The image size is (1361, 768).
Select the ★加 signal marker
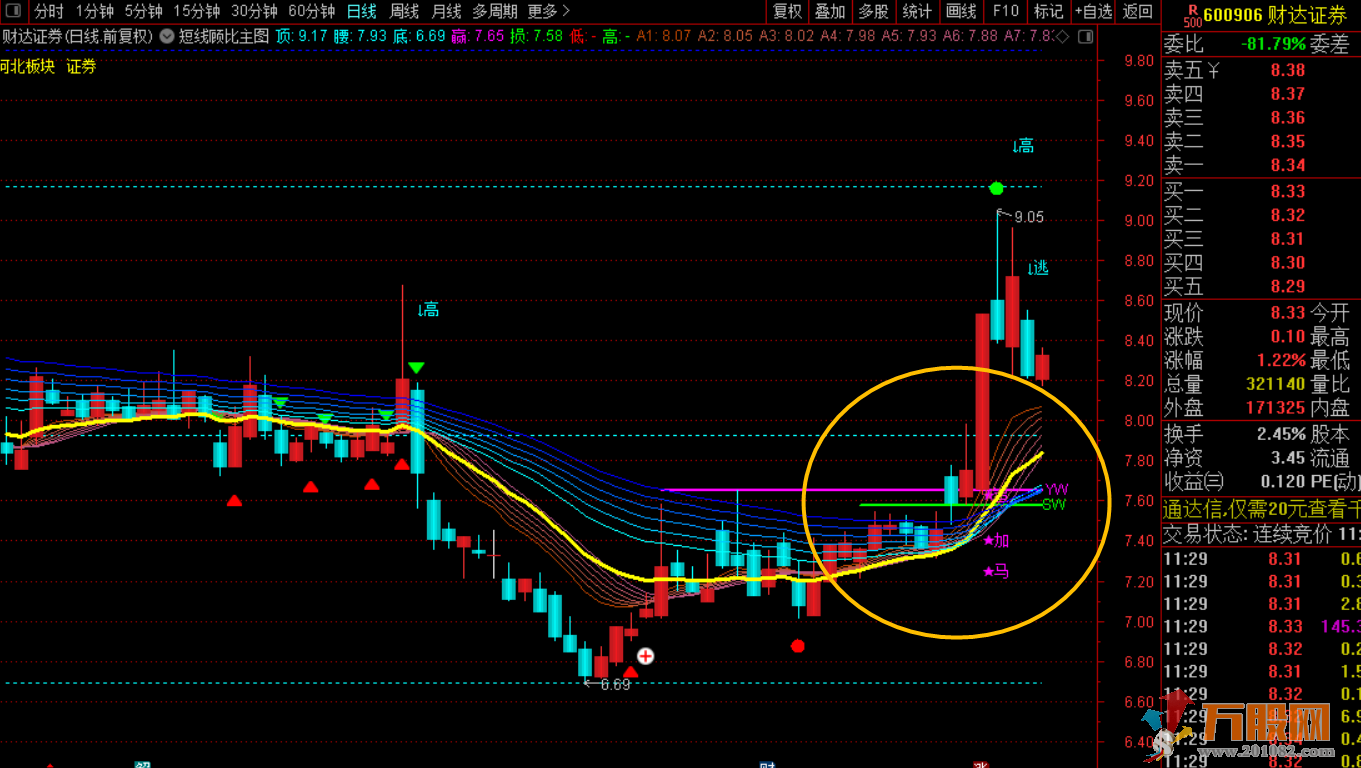click(996, 541)
